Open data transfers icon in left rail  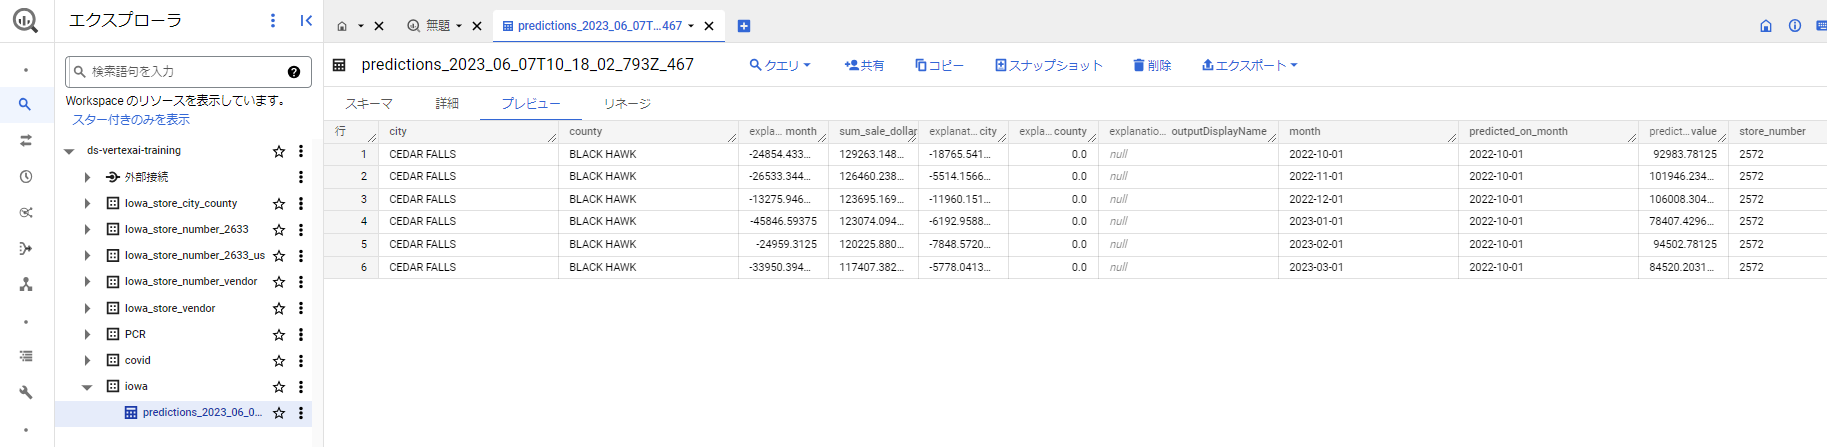[x=25, y=140]
